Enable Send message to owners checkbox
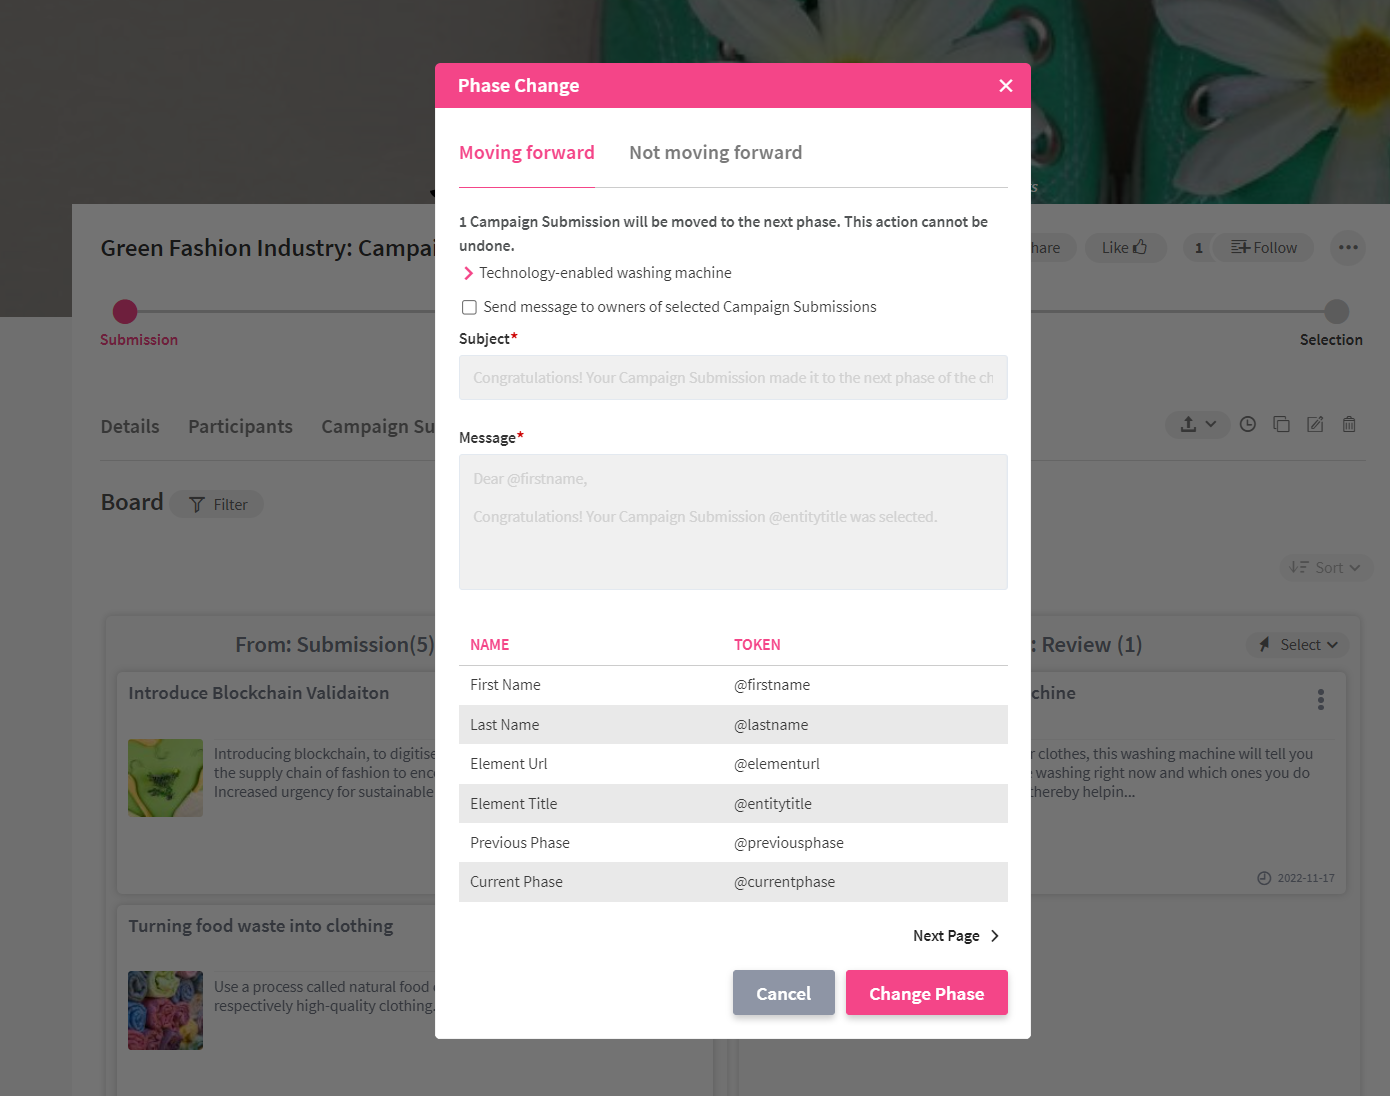Screen dimensions: 1390x1096 click(469, 307)
